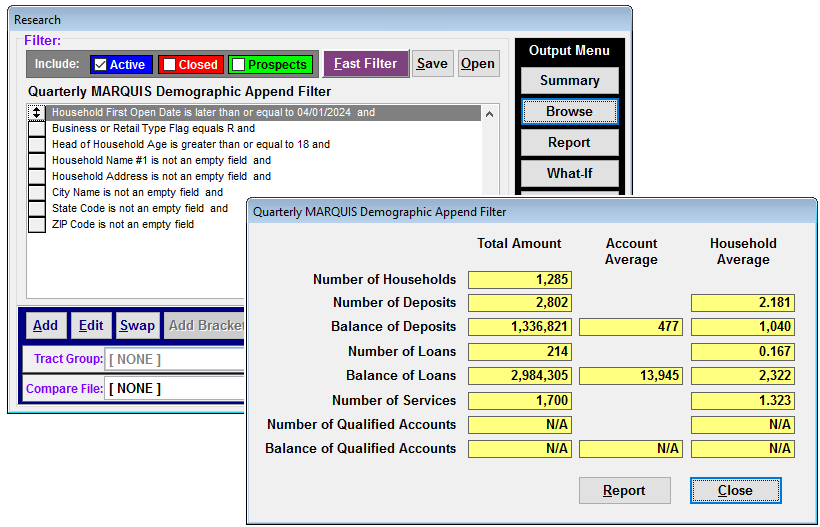Select row selector beside Household Address
The width and height of the screenshot is (820, 527).
pos(36,176)
